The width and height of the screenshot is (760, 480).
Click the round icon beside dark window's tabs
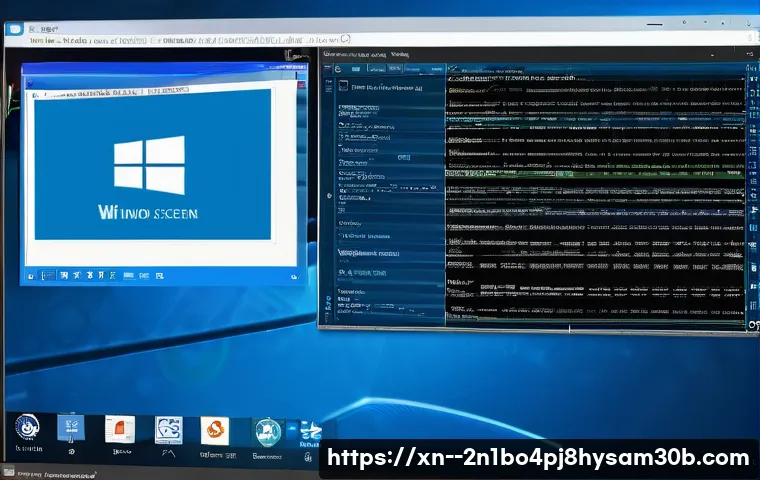(x=338, y=69)
